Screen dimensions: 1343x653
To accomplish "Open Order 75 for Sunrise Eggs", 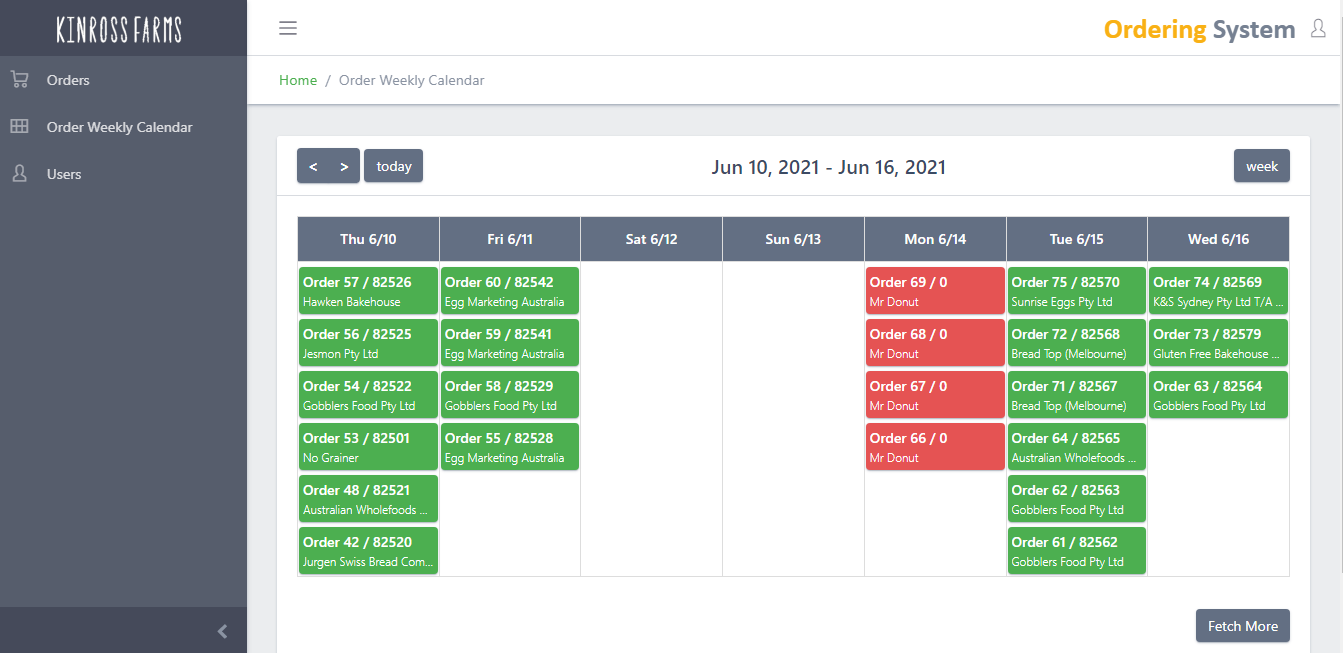I will click(x=1076, y=291).
